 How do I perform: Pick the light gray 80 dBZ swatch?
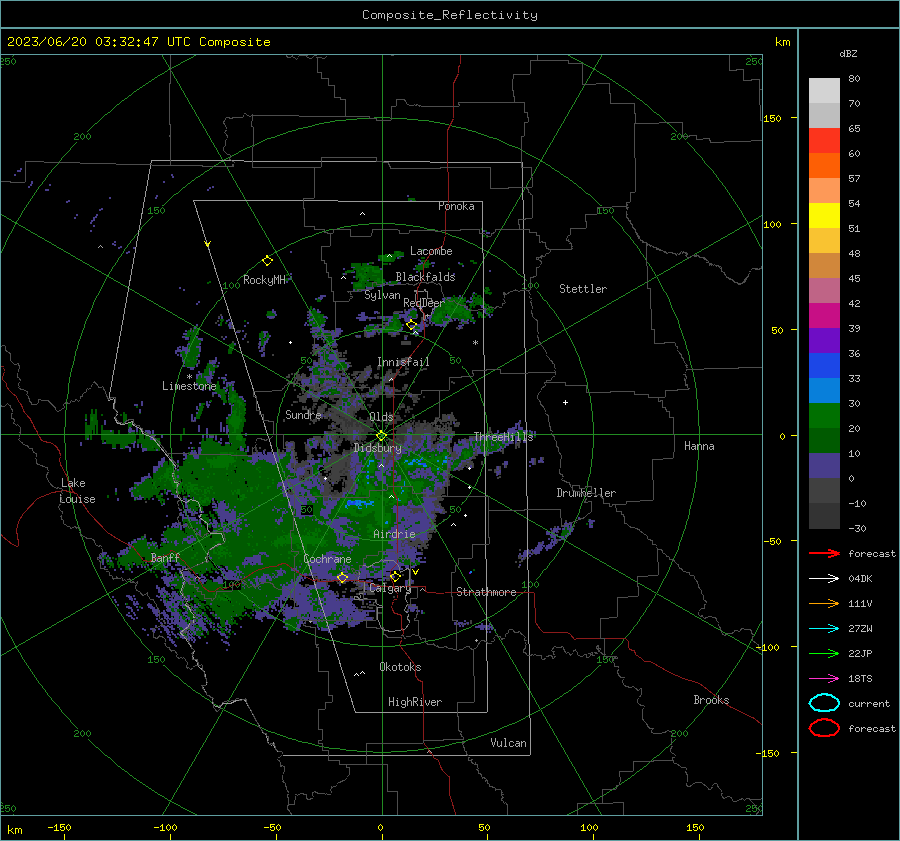(x=824, y=91)
